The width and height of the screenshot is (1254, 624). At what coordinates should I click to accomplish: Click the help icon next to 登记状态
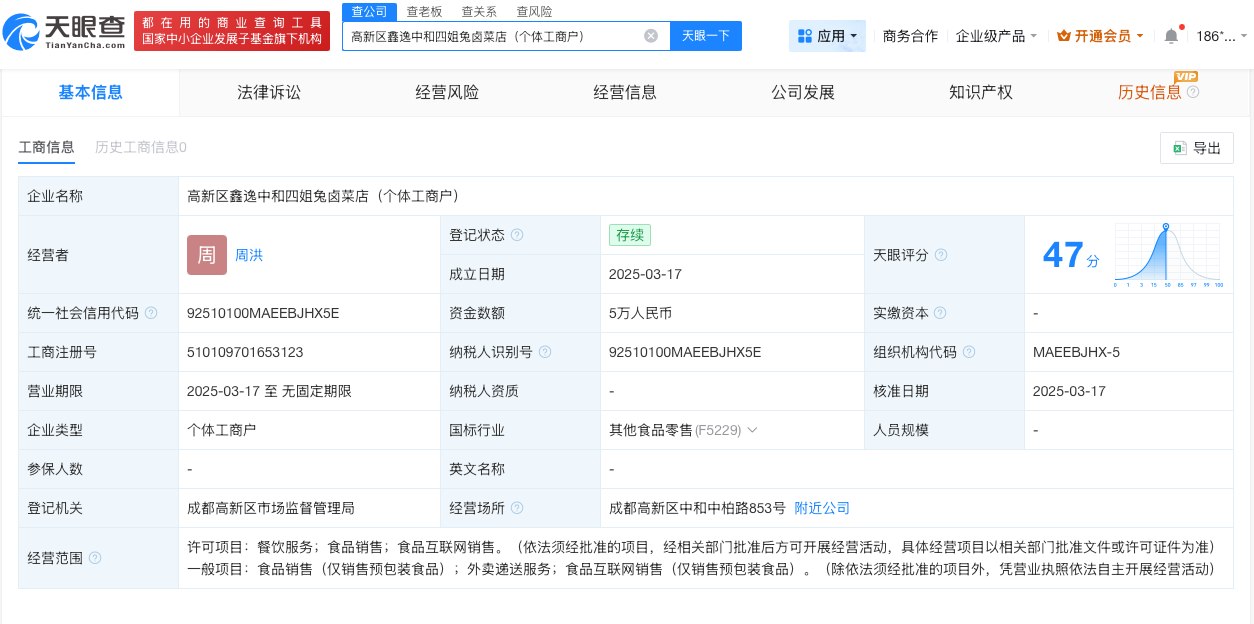[518, 235]
